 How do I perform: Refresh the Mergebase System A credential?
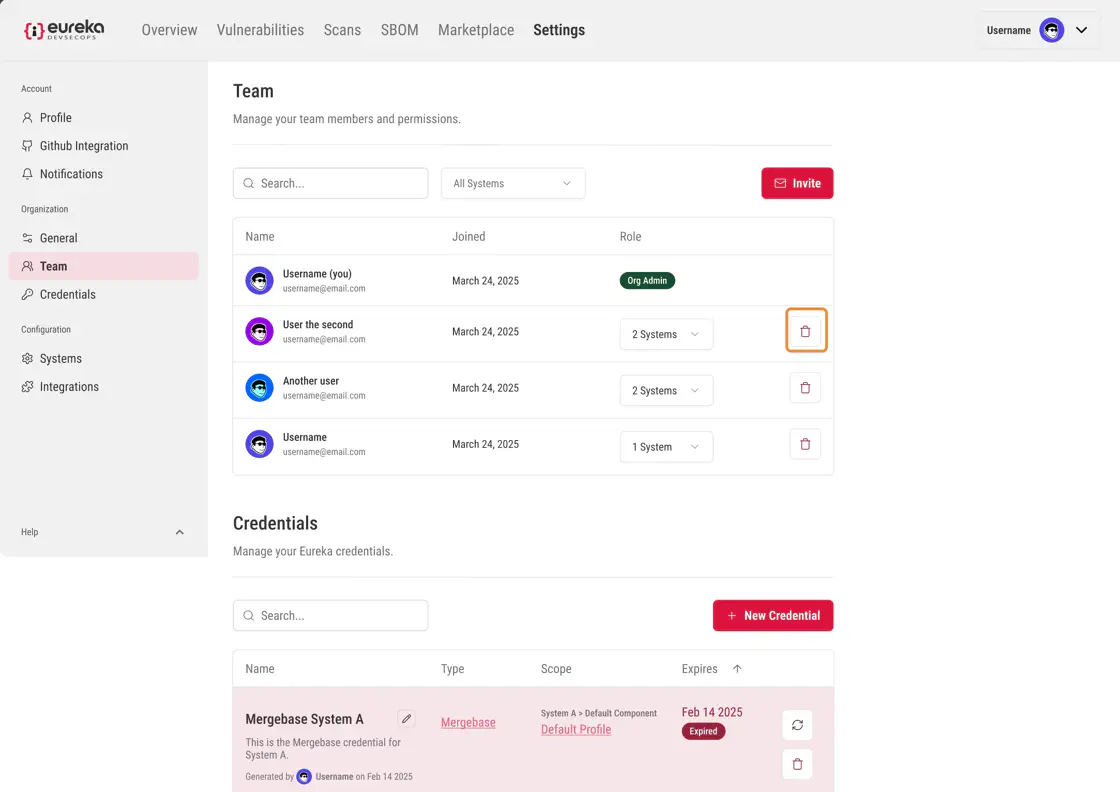tap(797, 725)
